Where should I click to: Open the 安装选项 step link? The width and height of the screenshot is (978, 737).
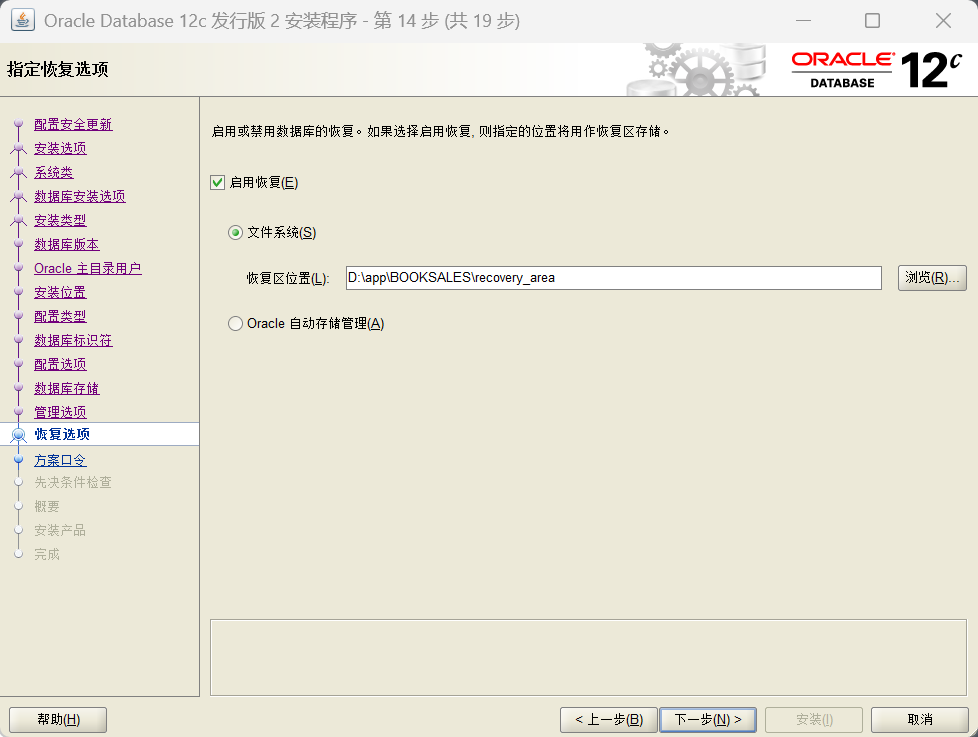point(60,148)
